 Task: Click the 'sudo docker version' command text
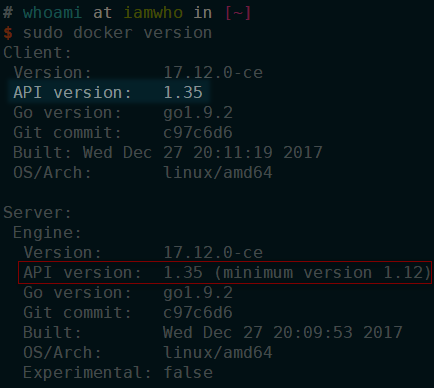point(117,33)
